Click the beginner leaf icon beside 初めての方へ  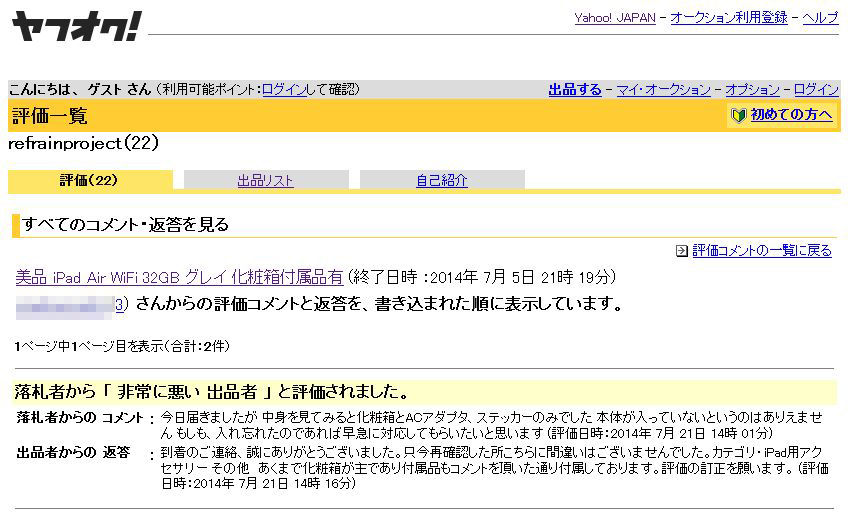click(738, 115)
